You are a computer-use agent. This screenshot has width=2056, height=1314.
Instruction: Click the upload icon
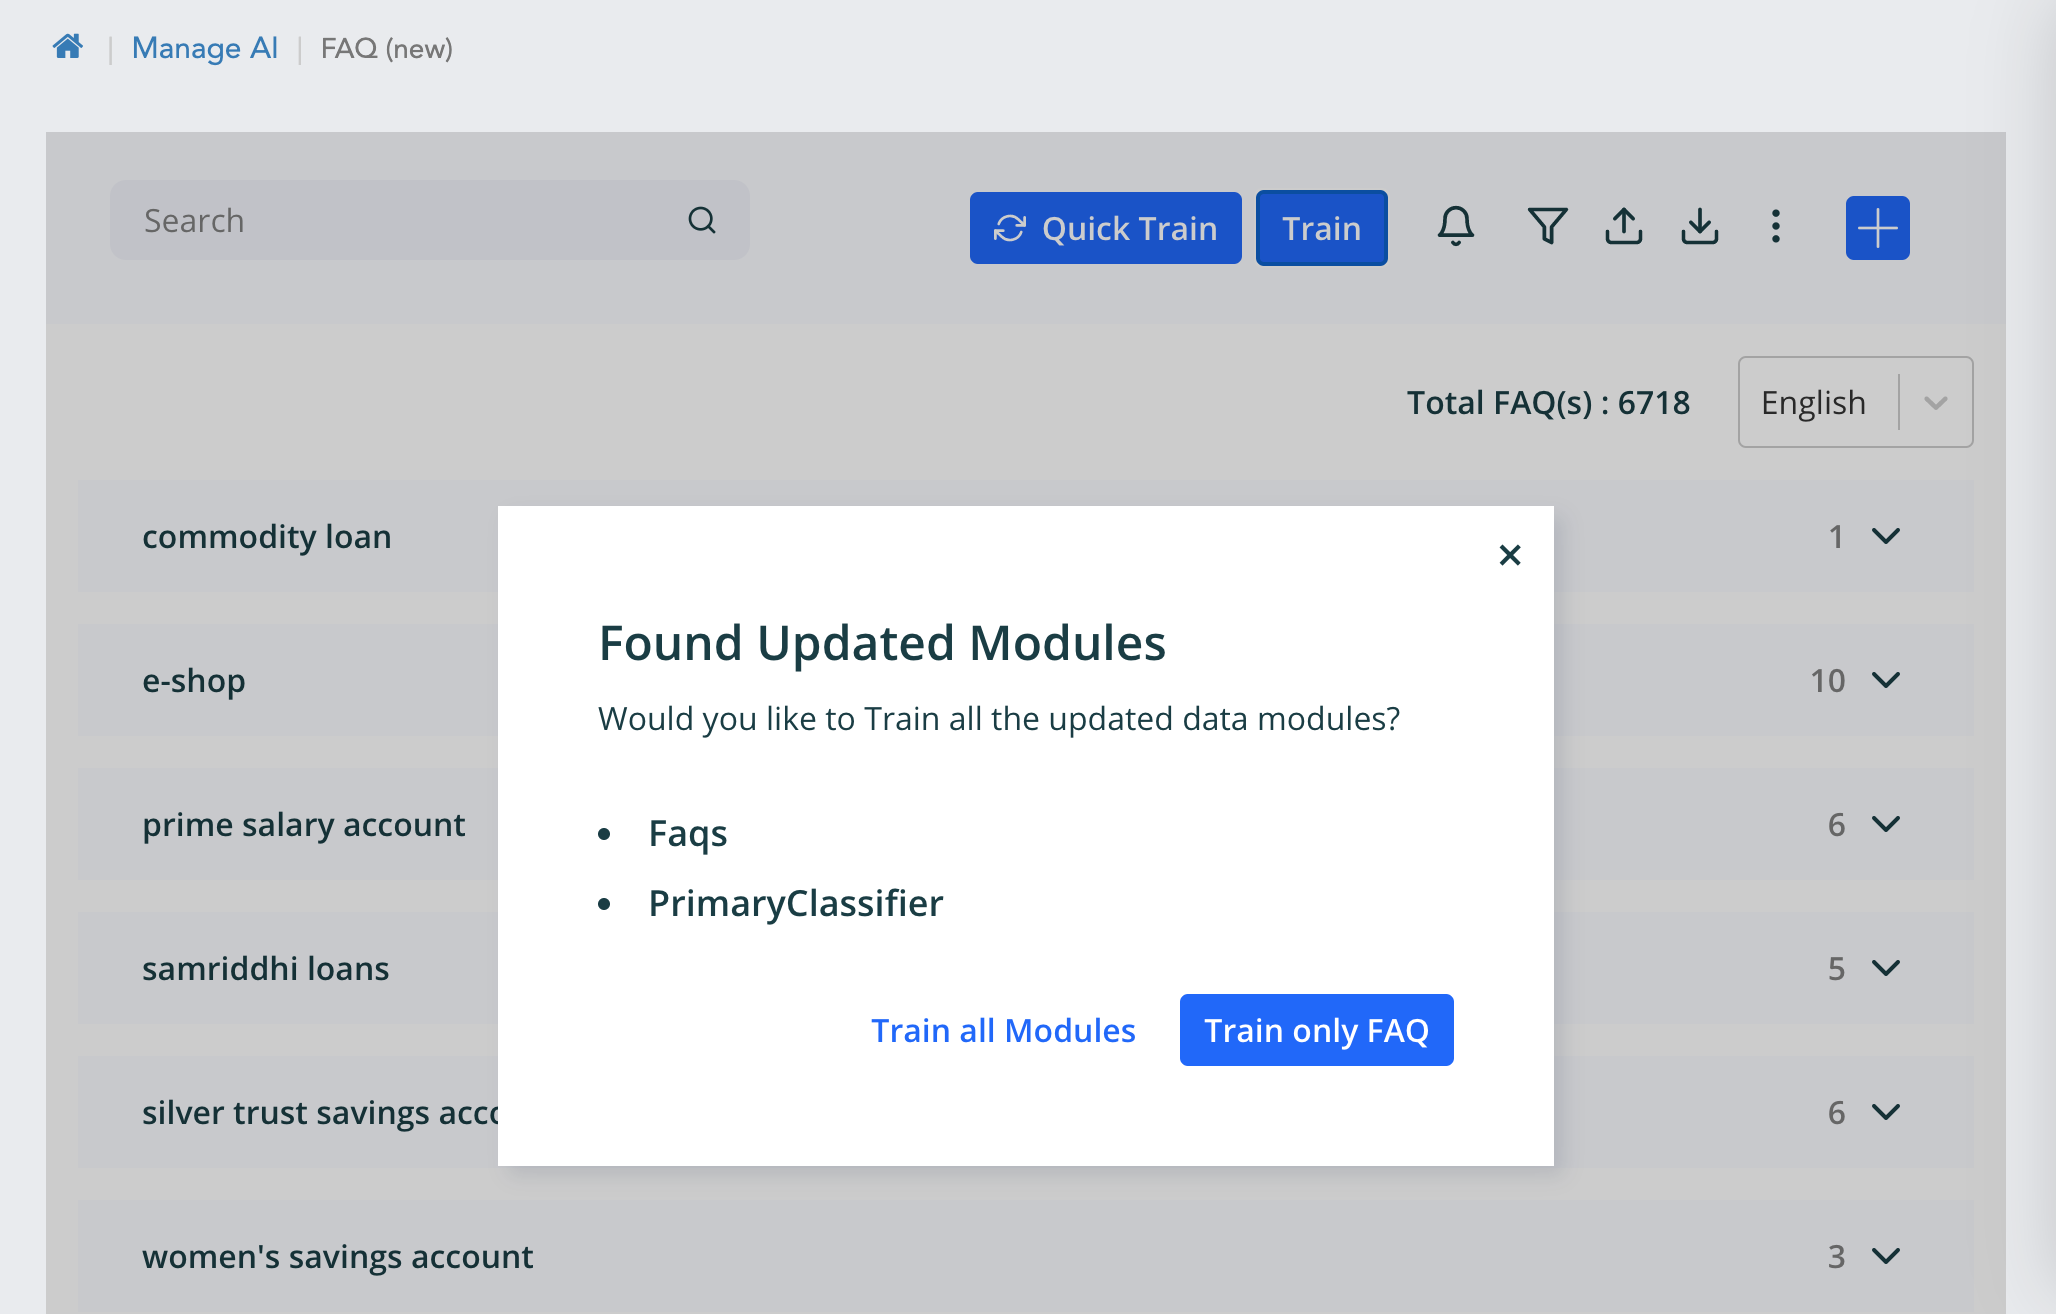[x=1626, y=228]
